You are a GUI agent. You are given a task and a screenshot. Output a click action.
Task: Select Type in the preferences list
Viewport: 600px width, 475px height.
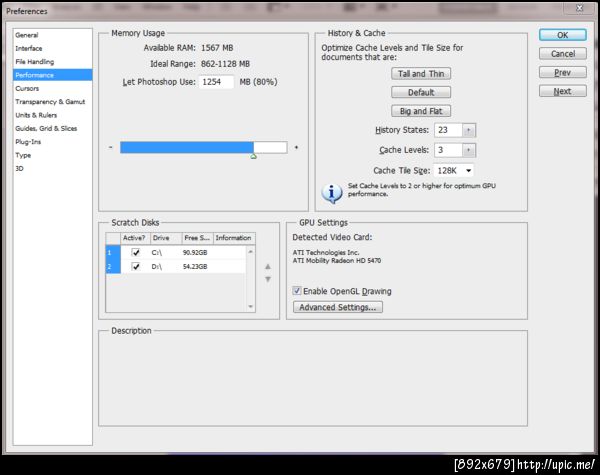[52, 155]
